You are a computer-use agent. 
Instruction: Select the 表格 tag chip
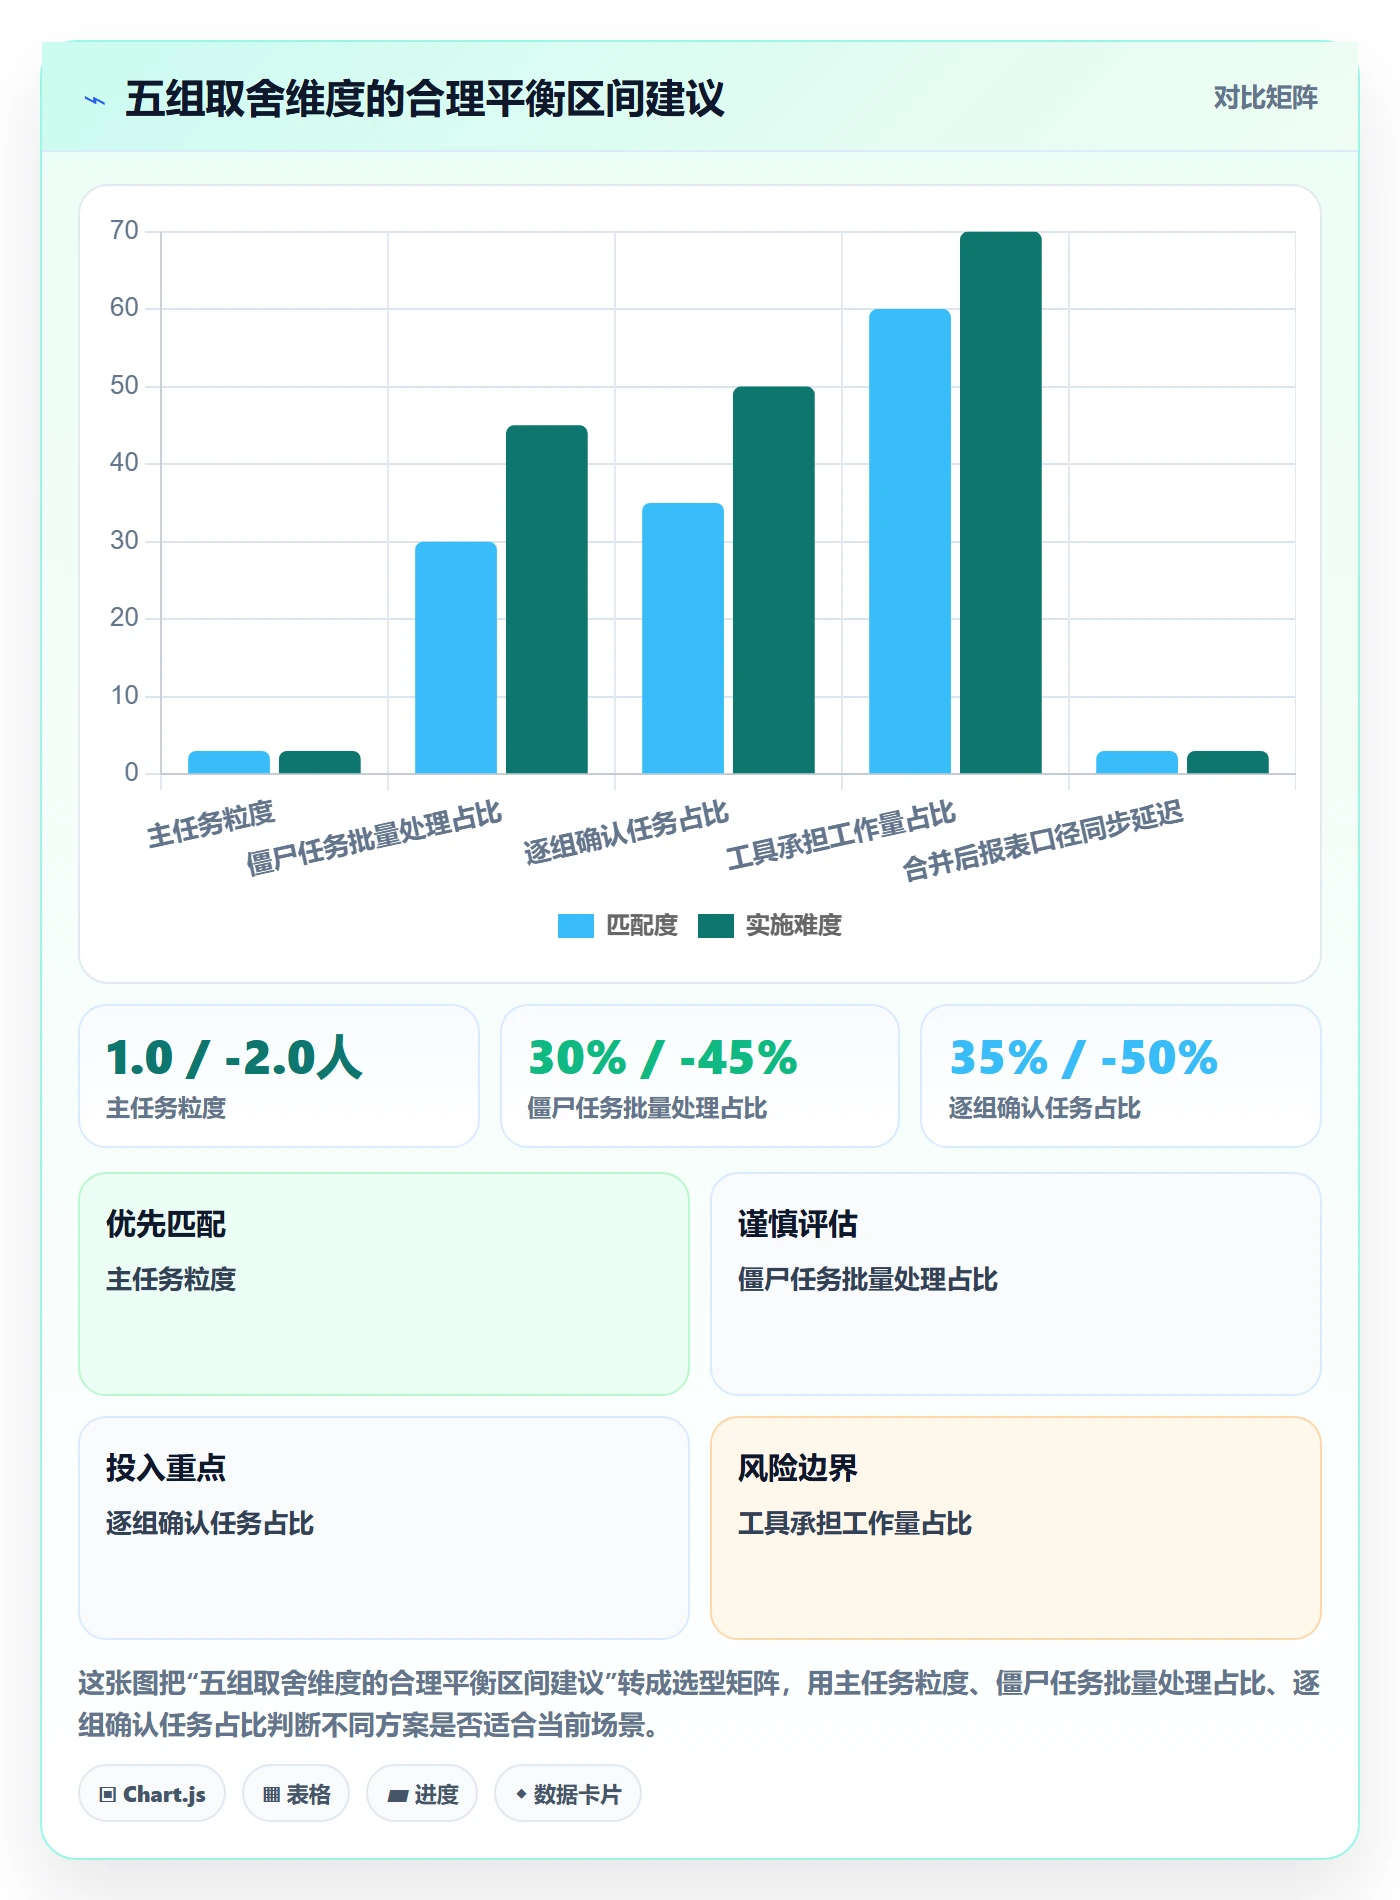pos(296,1794)
